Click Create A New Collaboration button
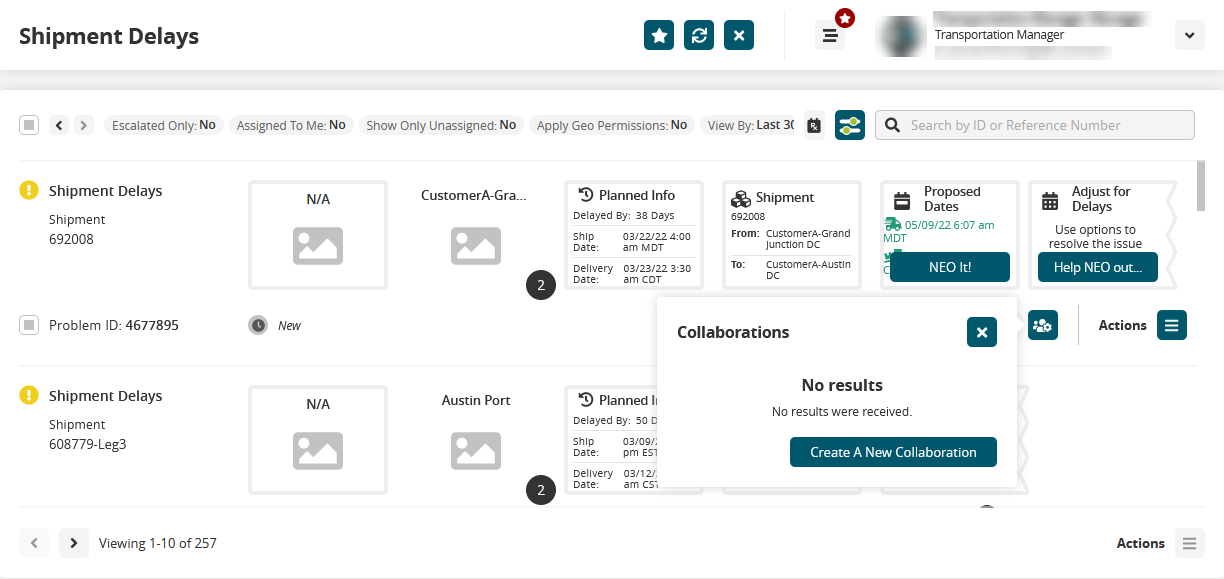Viewport: 1224px width, 579px height. (x=893, y=452)
